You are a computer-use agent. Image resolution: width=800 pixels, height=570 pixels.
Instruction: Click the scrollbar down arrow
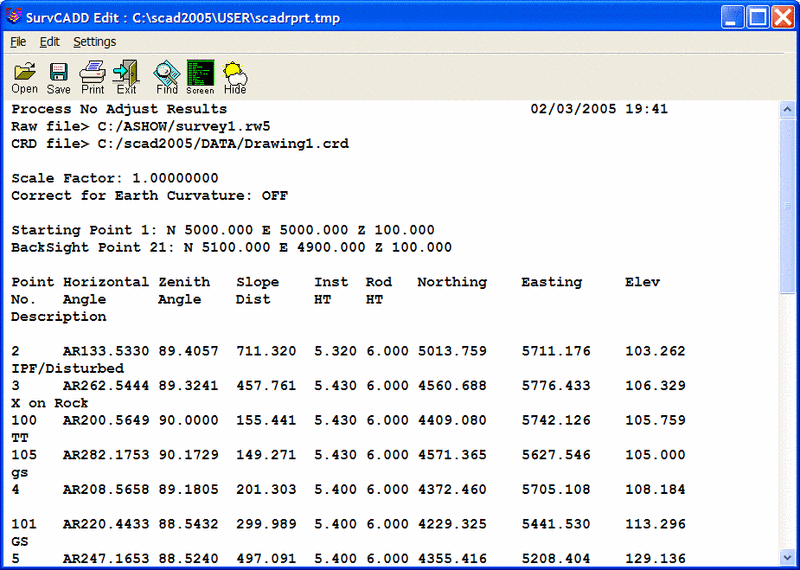point(787,557)
